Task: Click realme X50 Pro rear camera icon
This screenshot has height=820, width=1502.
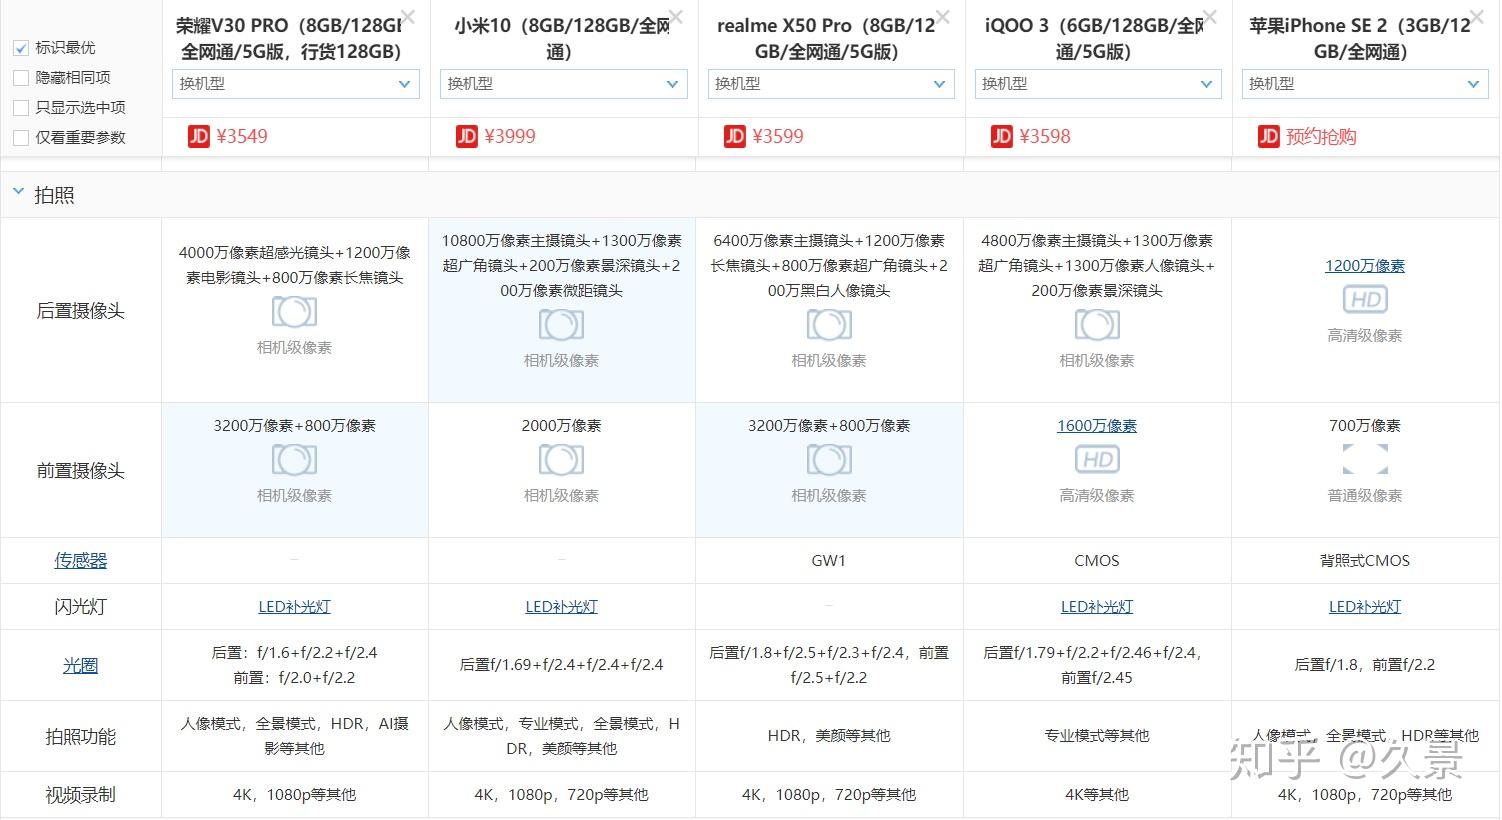Action: (x=829, y=324)
